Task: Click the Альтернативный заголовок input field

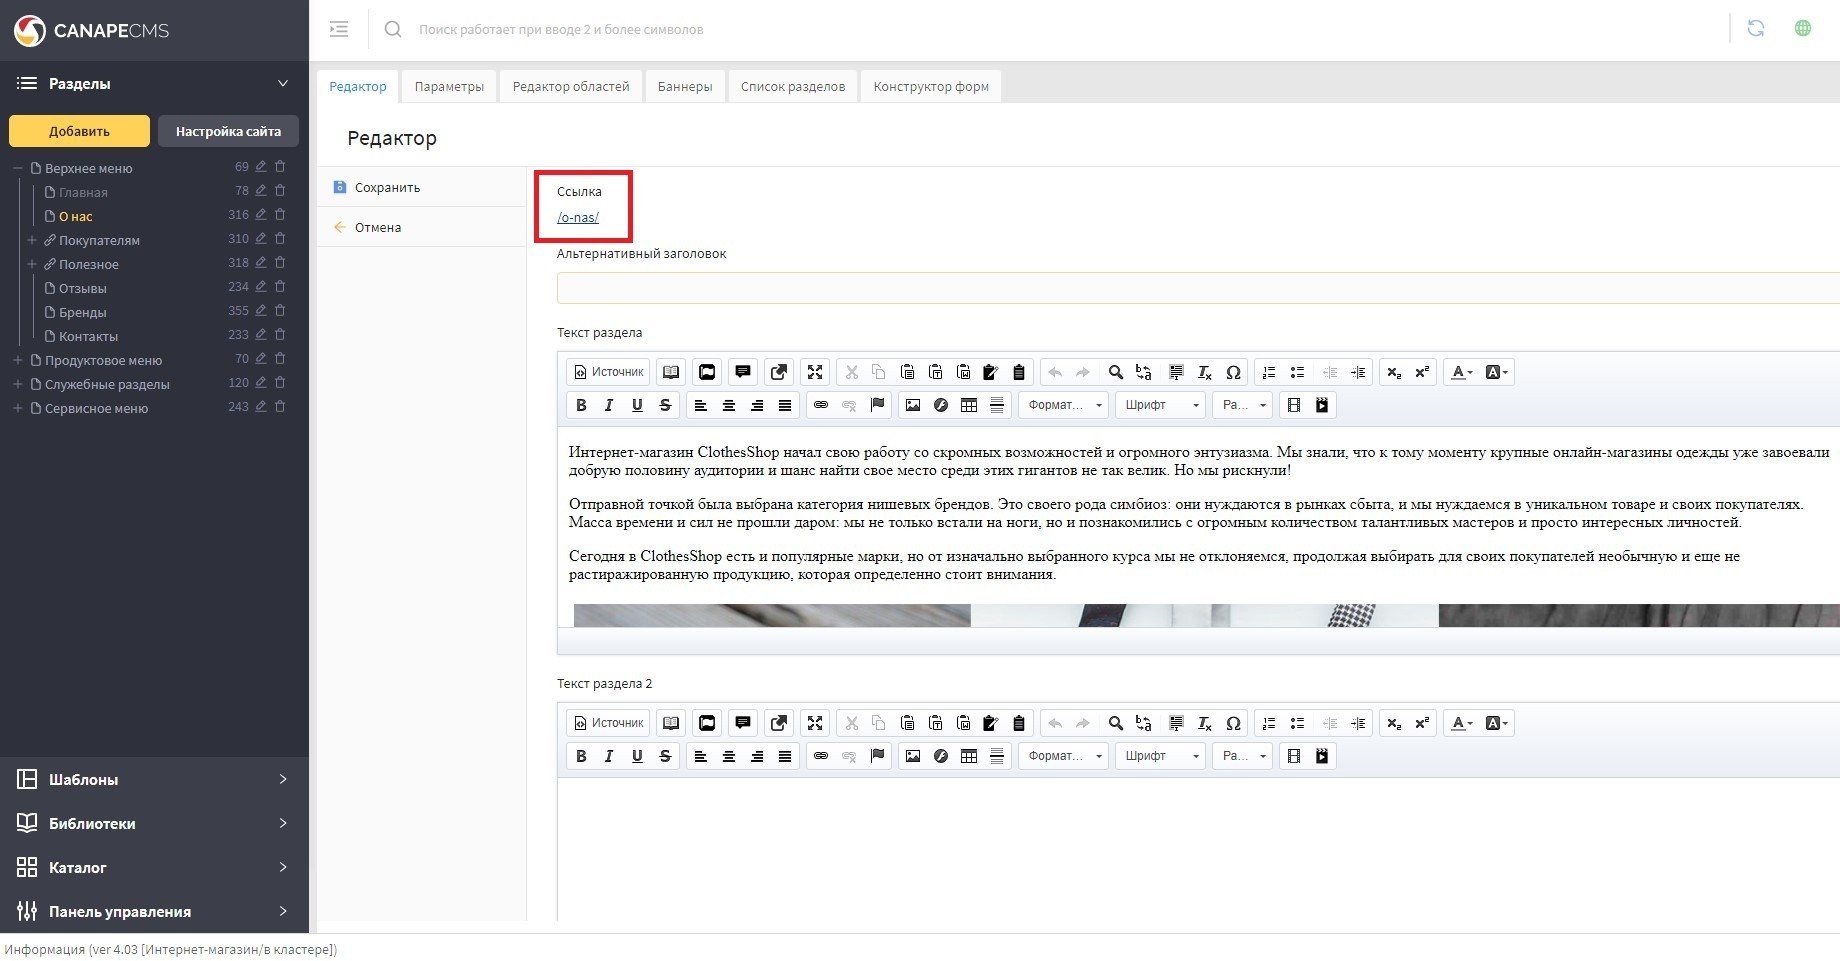Action: [1196, 289]
